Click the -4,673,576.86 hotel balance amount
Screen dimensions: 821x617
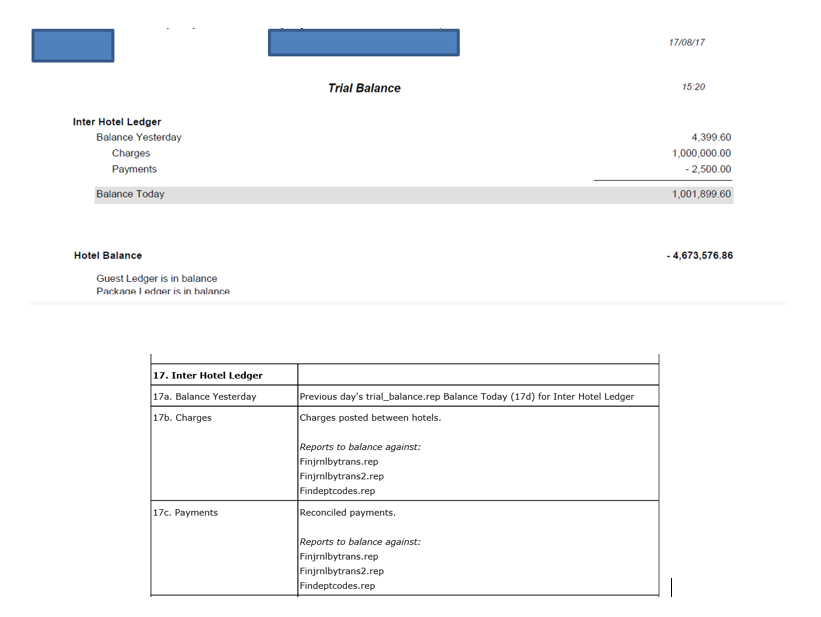(x=700, y=256)
